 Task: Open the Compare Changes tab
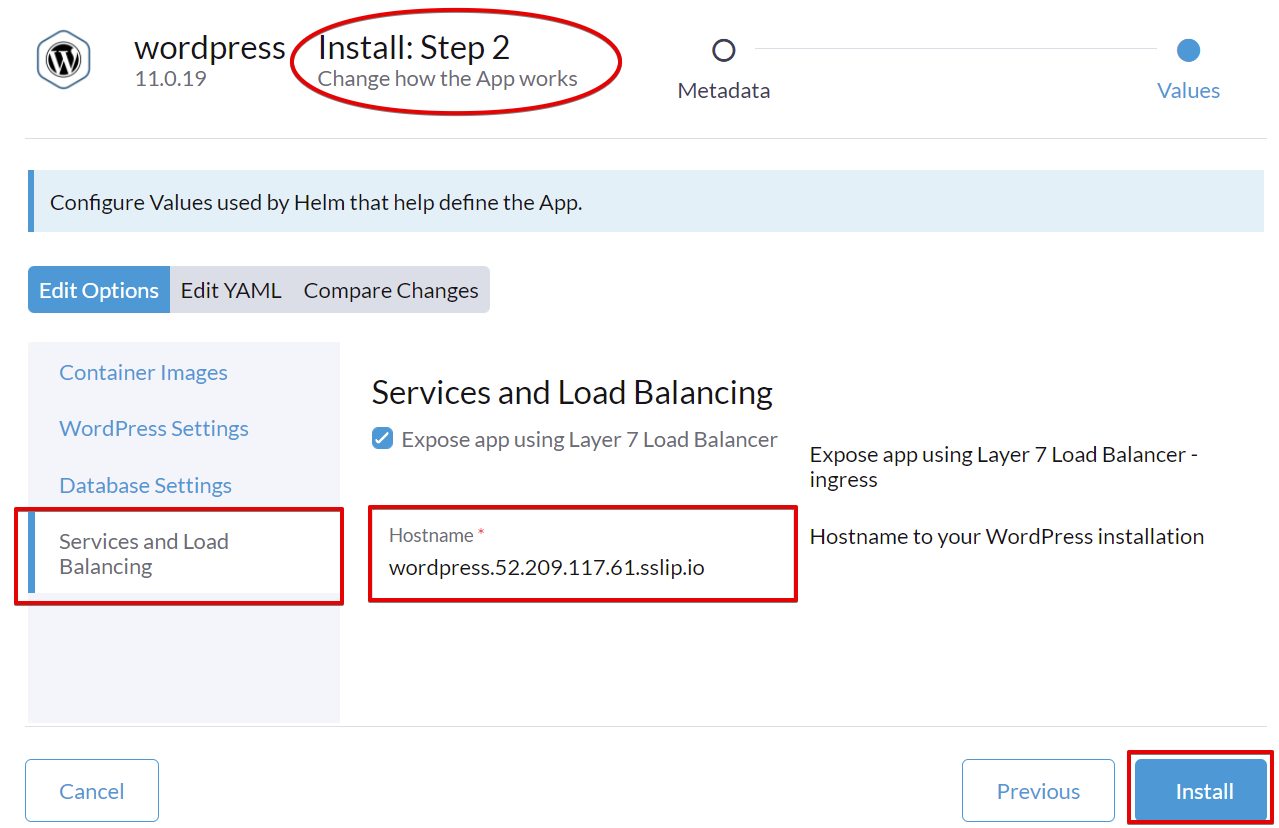click(x=391, y=290)
